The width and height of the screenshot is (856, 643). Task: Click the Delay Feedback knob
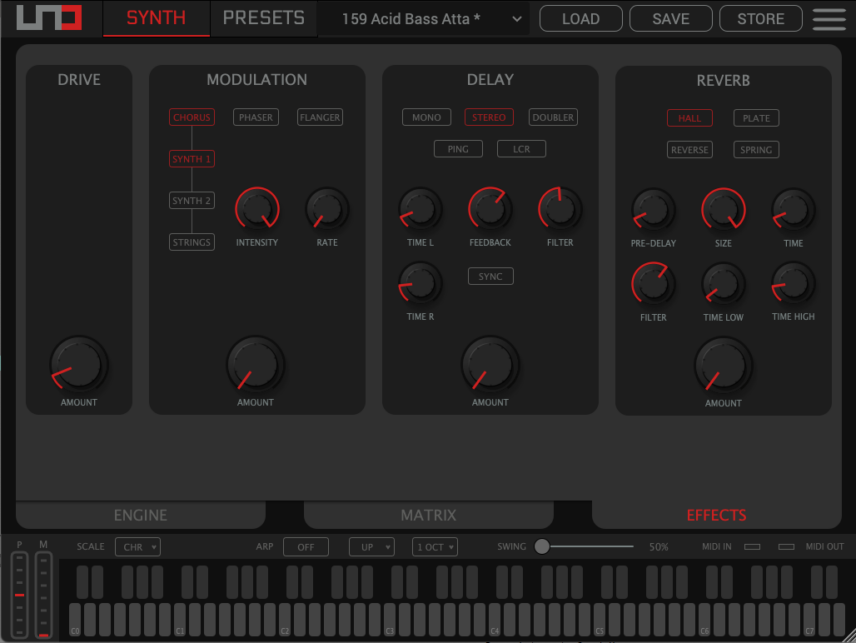490,209
